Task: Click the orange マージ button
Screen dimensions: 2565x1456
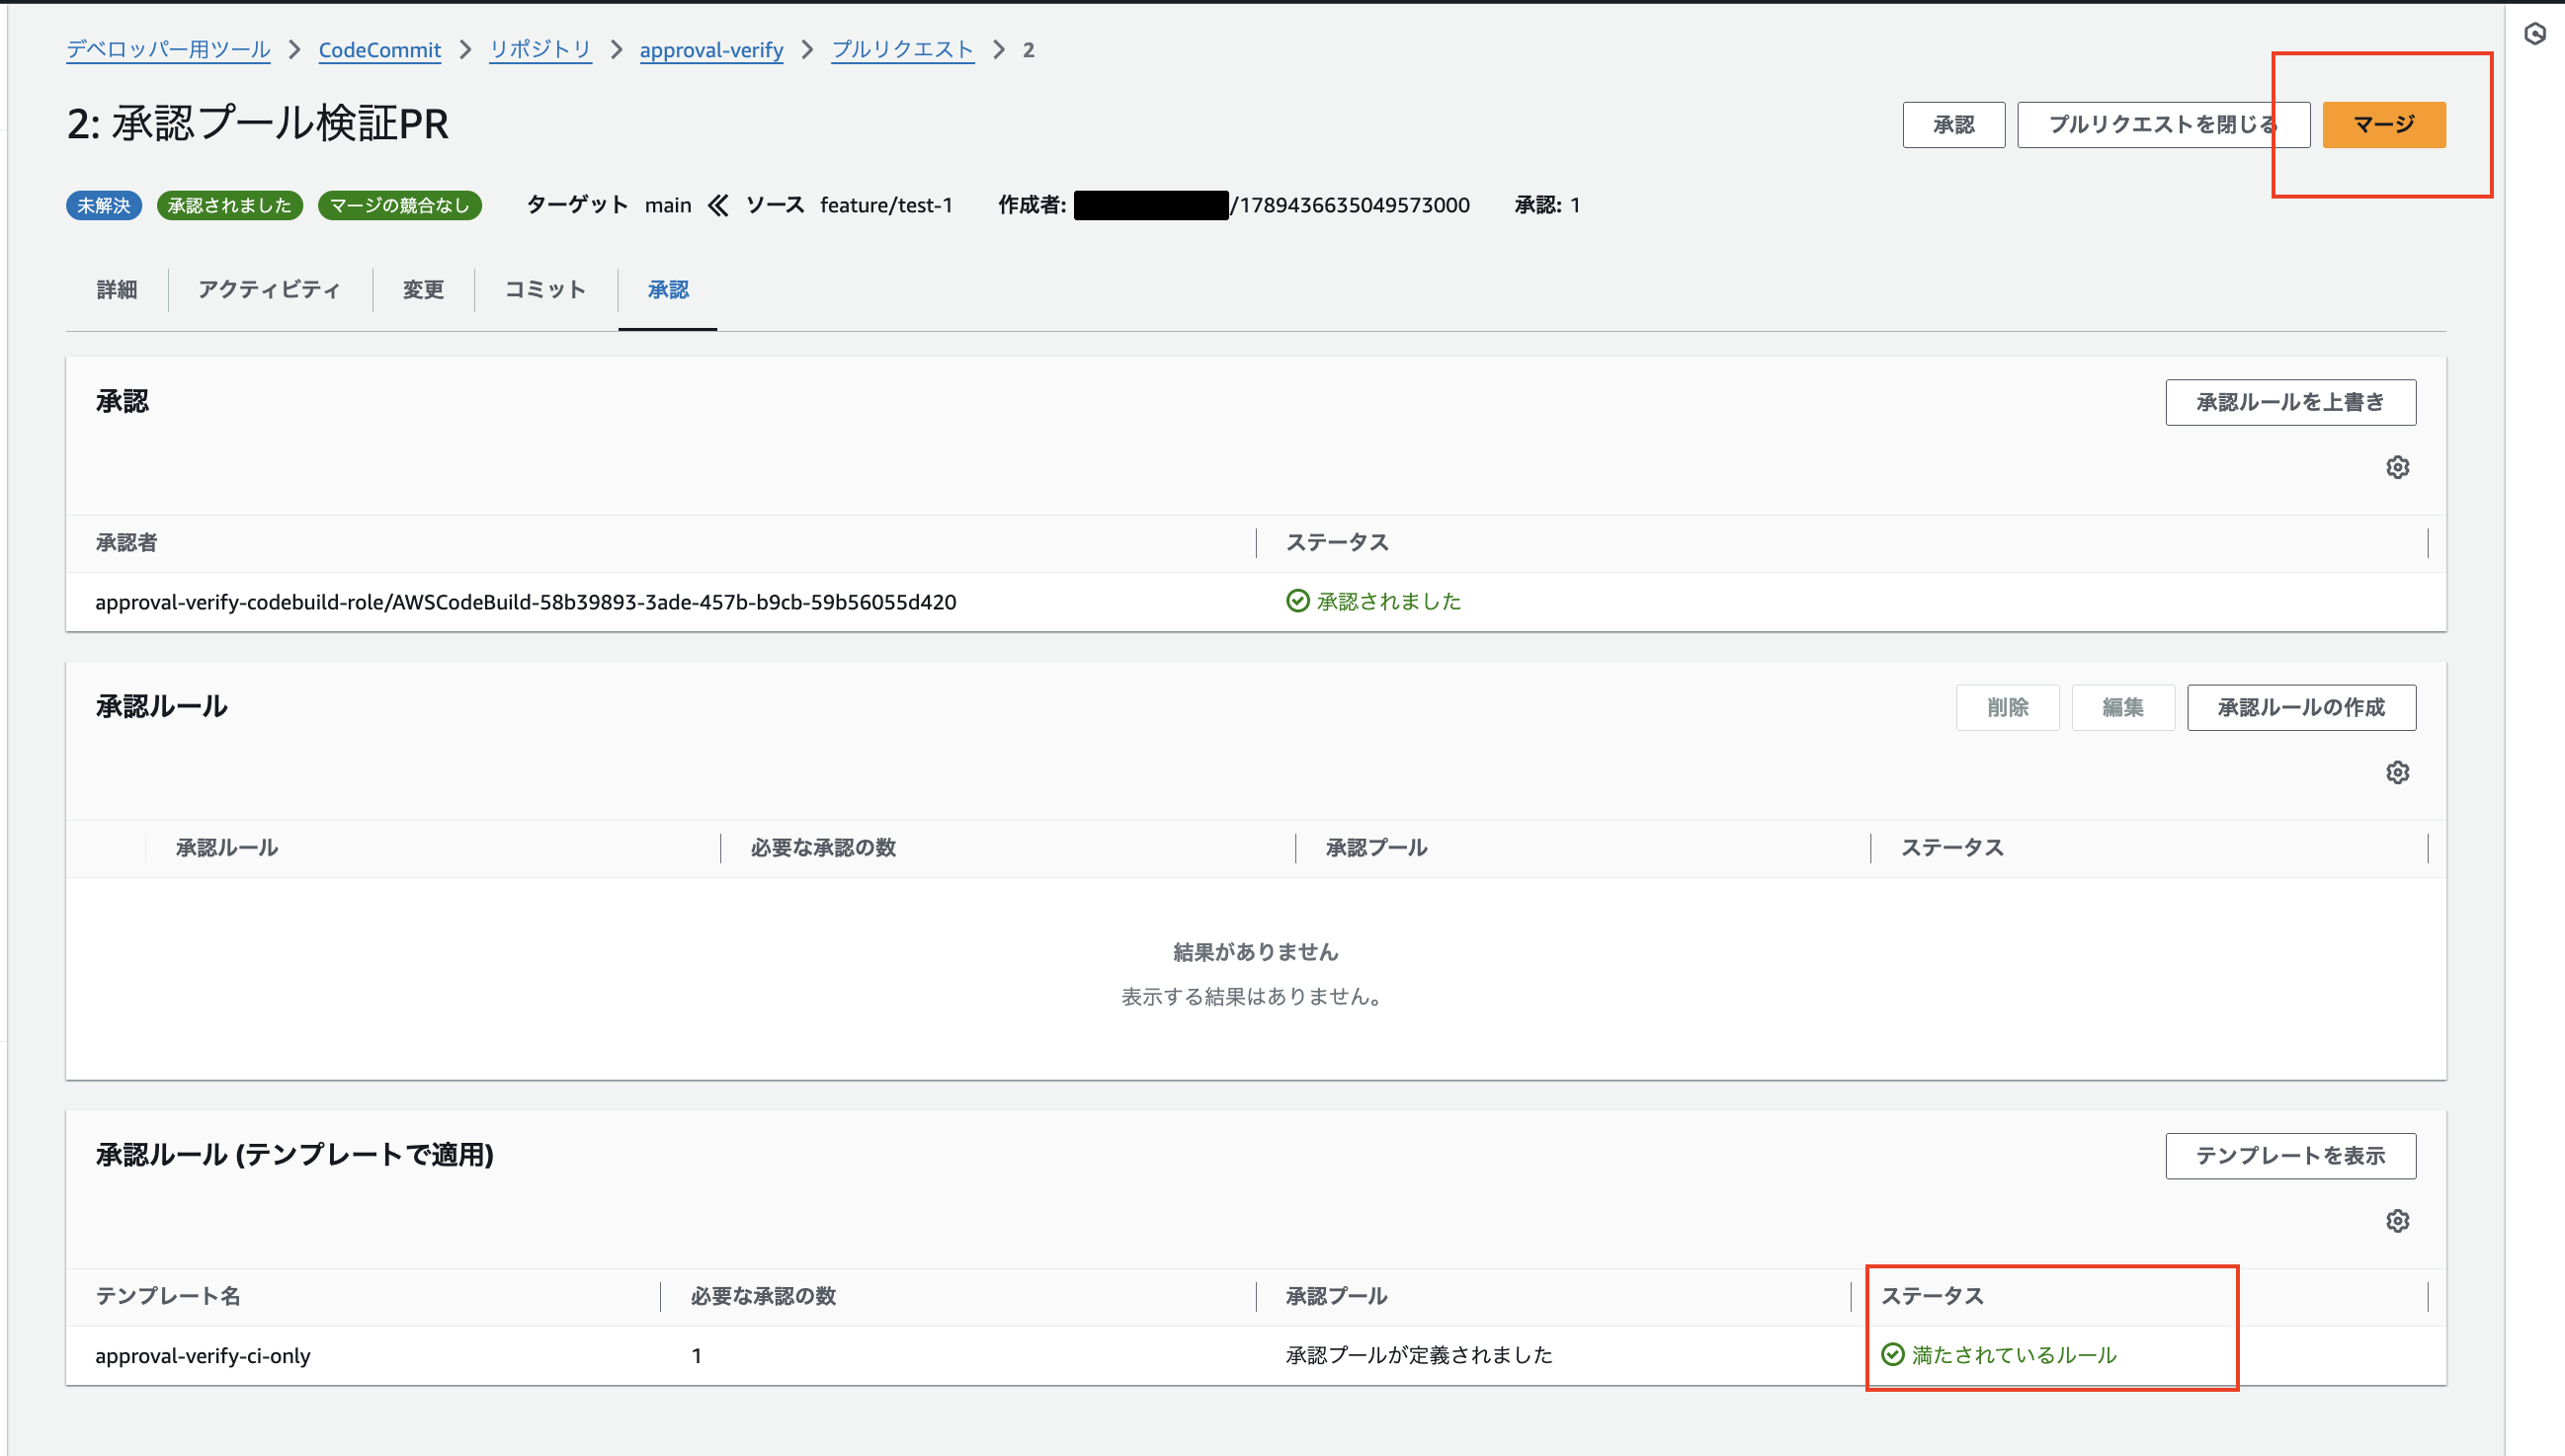Action: click(x=2384, y=125)
